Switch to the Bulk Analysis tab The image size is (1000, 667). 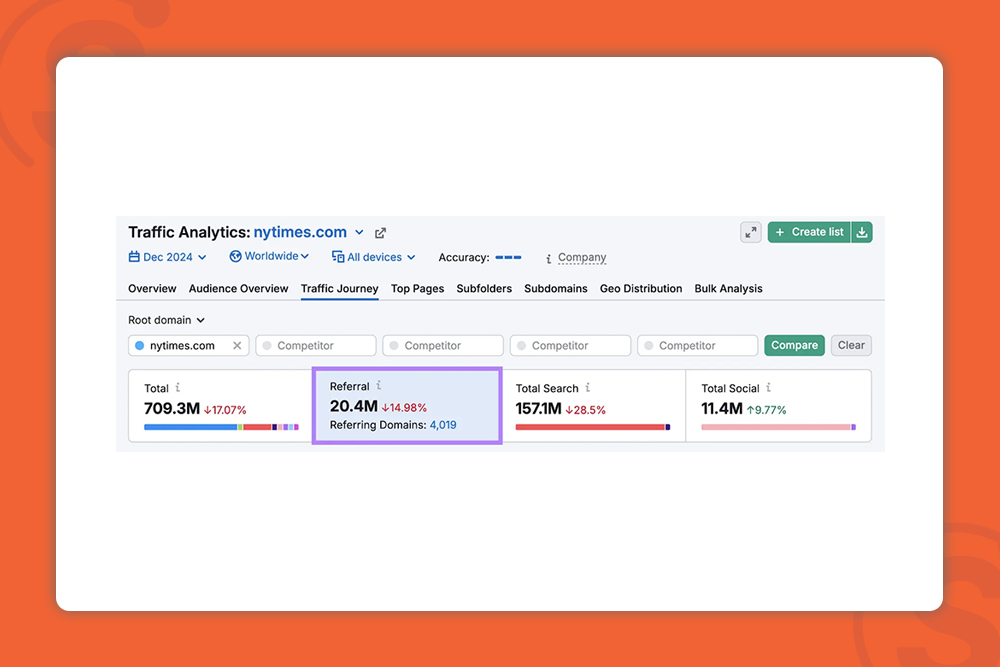coord(728,289)
